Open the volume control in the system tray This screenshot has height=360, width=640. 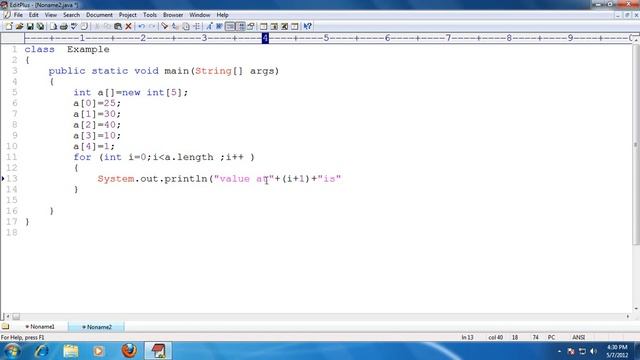(x=593, y=351)
